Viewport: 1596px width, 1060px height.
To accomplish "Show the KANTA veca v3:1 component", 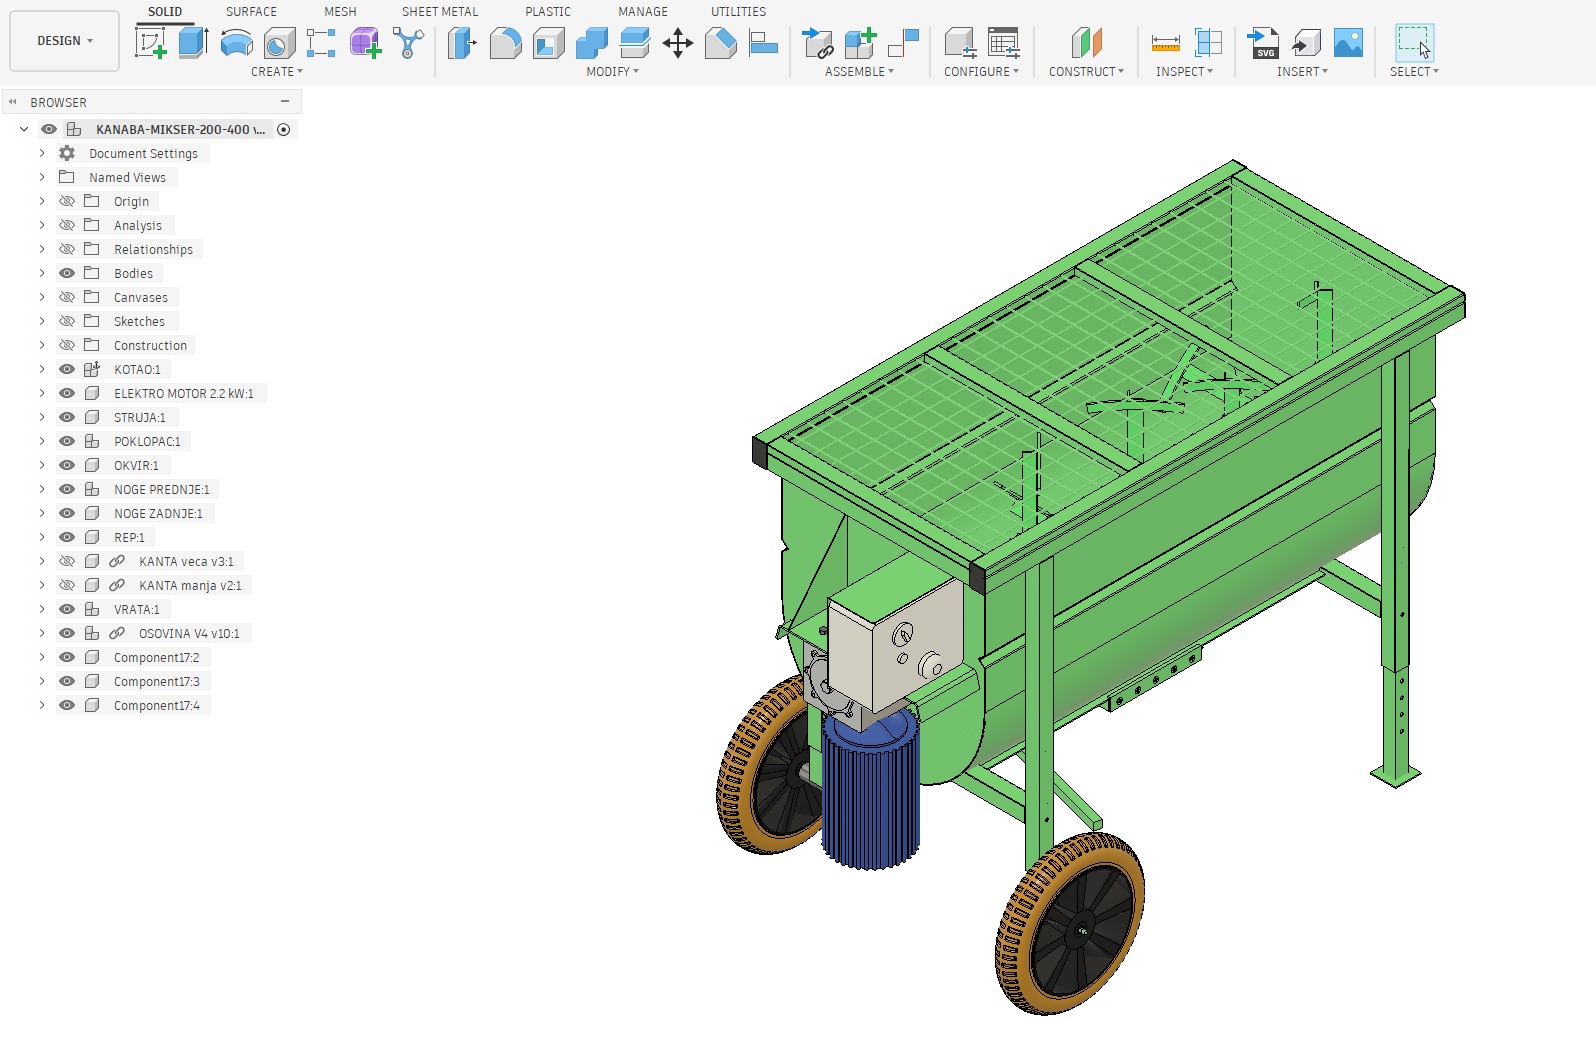I will pos(67,561).
